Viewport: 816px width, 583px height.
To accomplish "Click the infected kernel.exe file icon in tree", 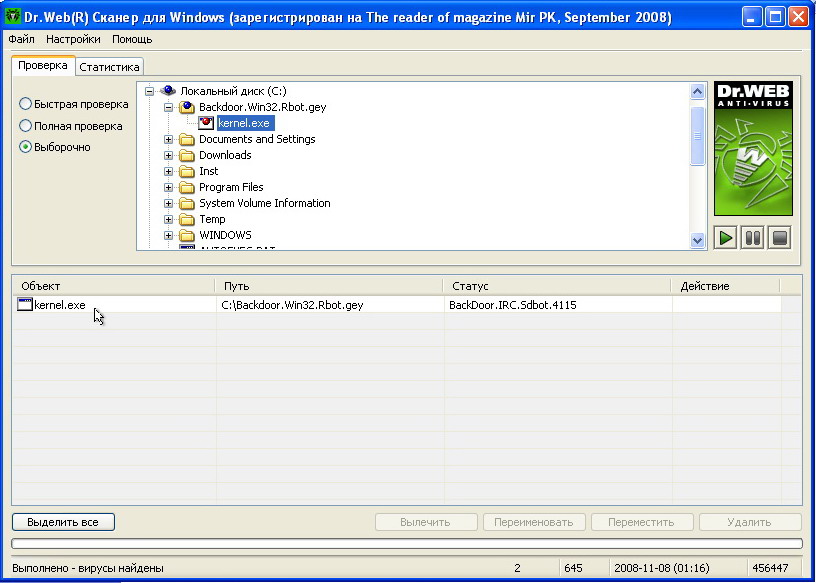I will click(x=206, y=123).
